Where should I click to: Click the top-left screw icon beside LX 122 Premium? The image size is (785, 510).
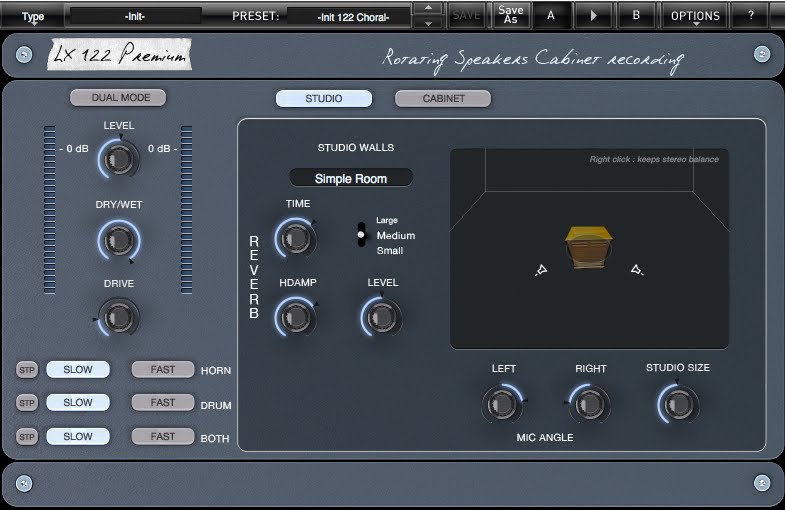(24, 55)
